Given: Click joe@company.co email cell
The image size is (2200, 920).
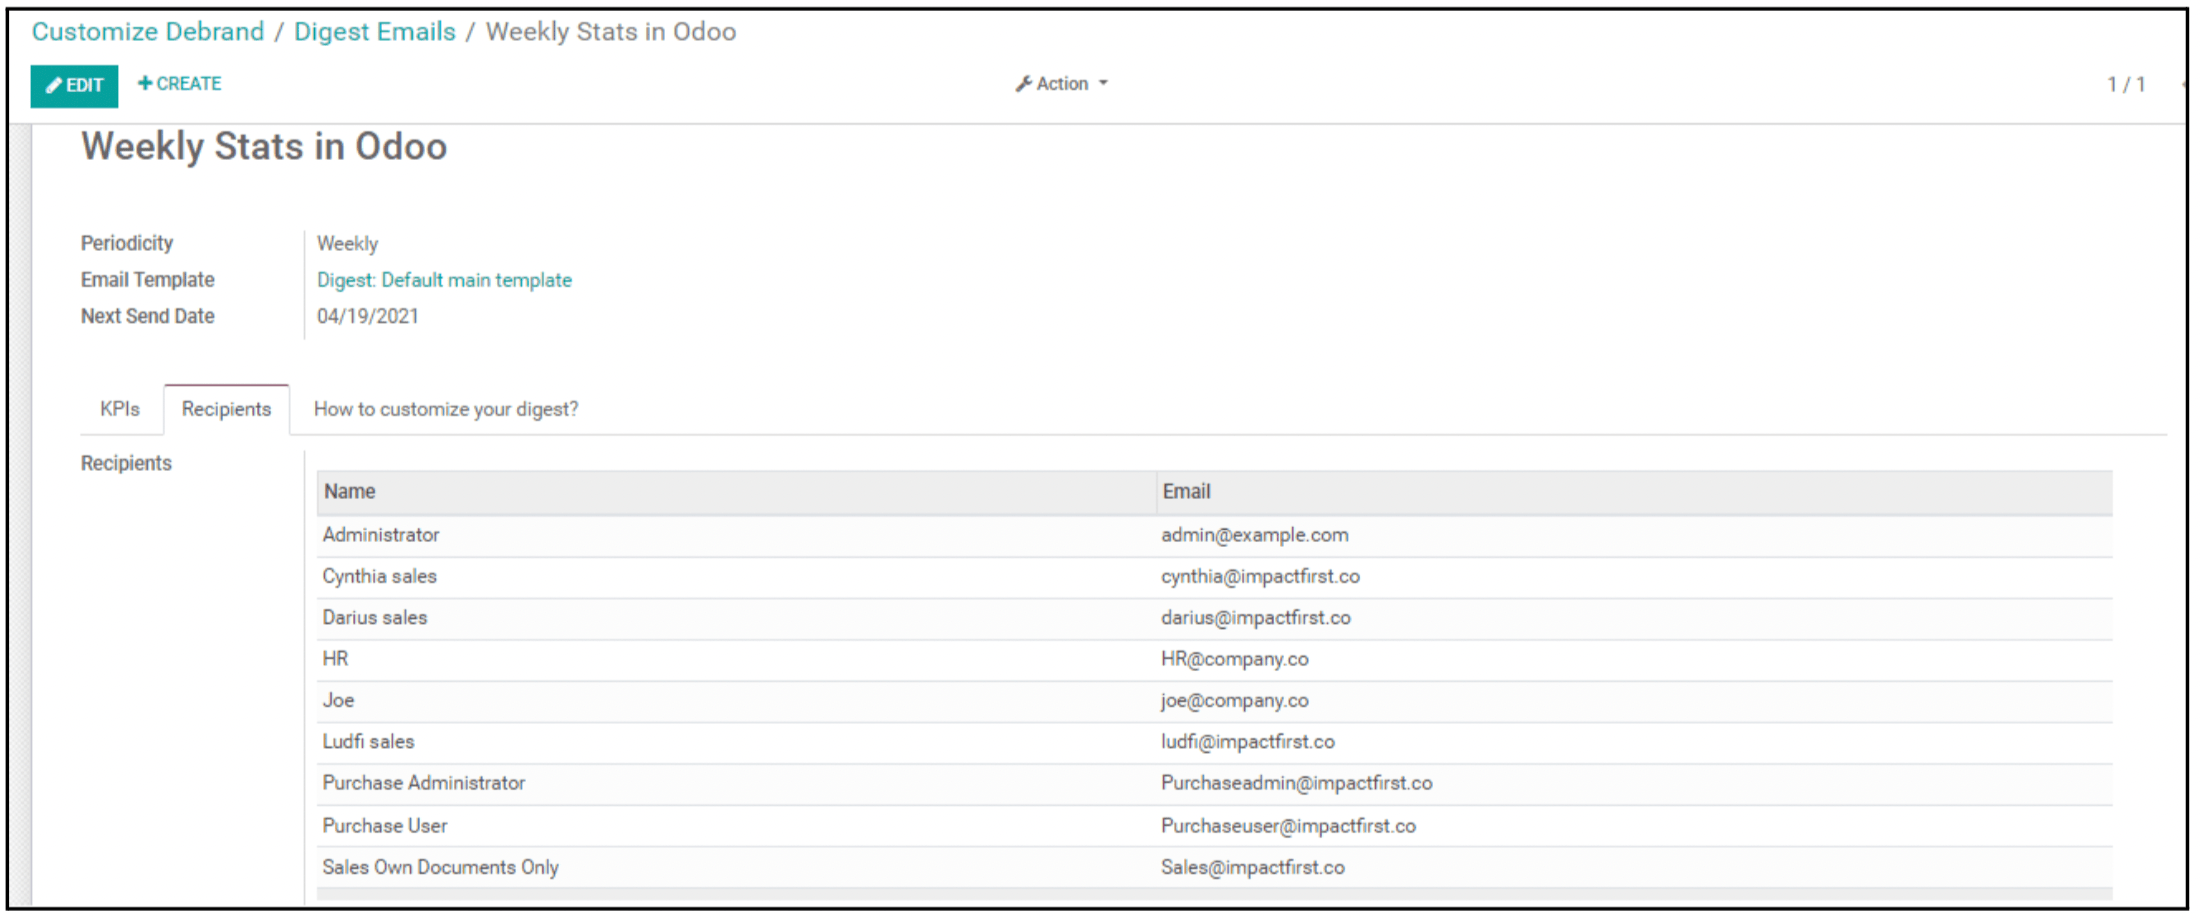Looking at the screenshot, I should pyautogui.click(x=1234, y=701).
